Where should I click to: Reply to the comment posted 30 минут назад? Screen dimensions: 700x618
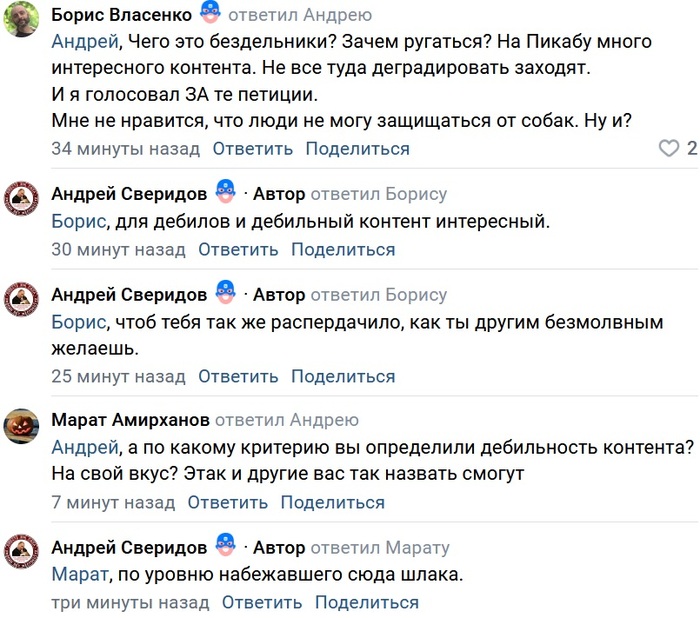pyautogui.click(x=238, y=250)
